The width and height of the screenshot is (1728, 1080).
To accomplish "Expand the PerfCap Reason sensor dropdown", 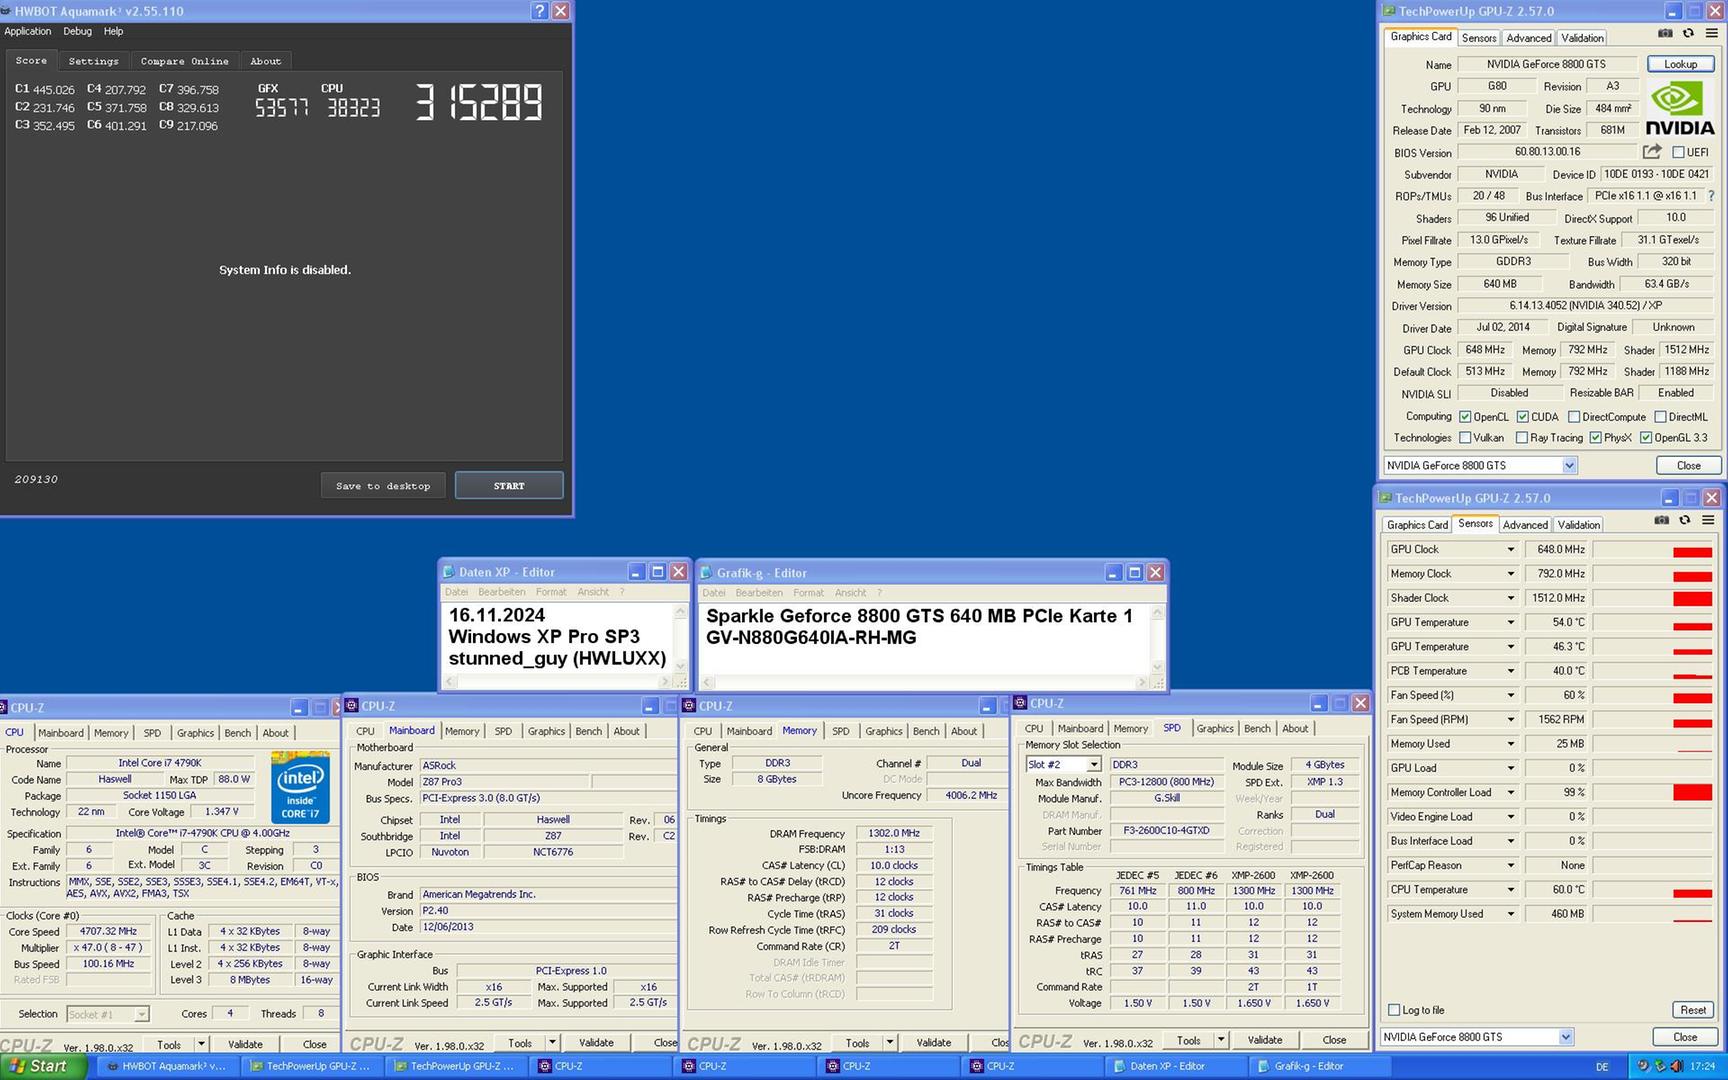I will (x=1510, y=865).
